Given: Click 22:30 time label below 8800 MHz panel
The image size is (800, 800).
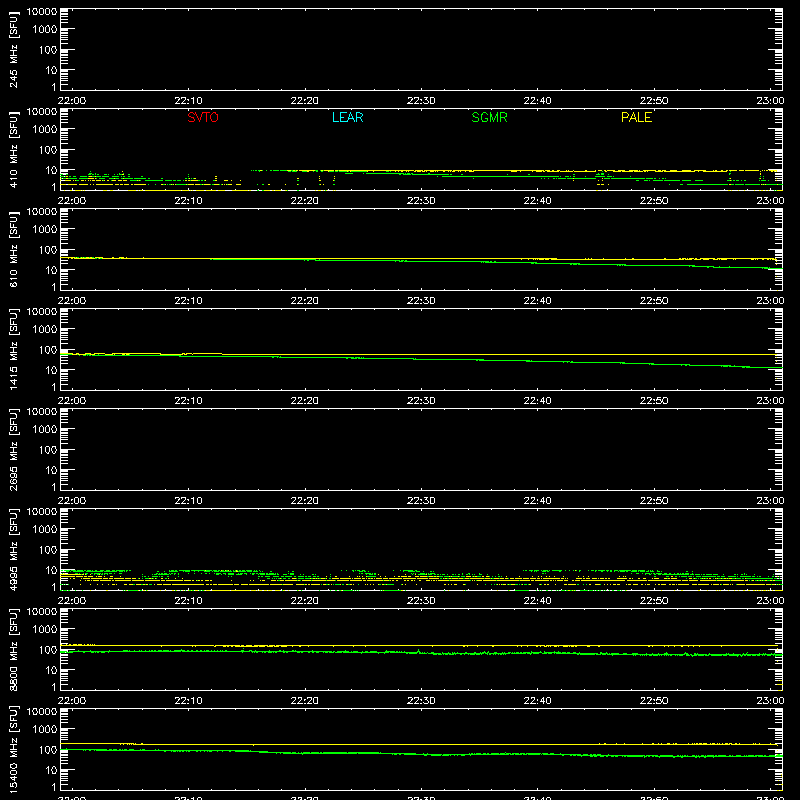Looking at the screenshot, I should click(421, 701).
